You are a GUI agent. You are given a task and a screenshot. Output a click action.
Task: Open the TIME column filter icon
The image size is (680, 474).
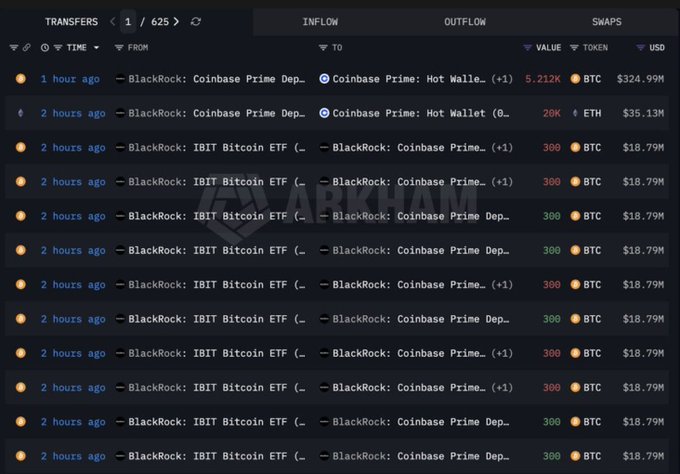tap(58, 48)
